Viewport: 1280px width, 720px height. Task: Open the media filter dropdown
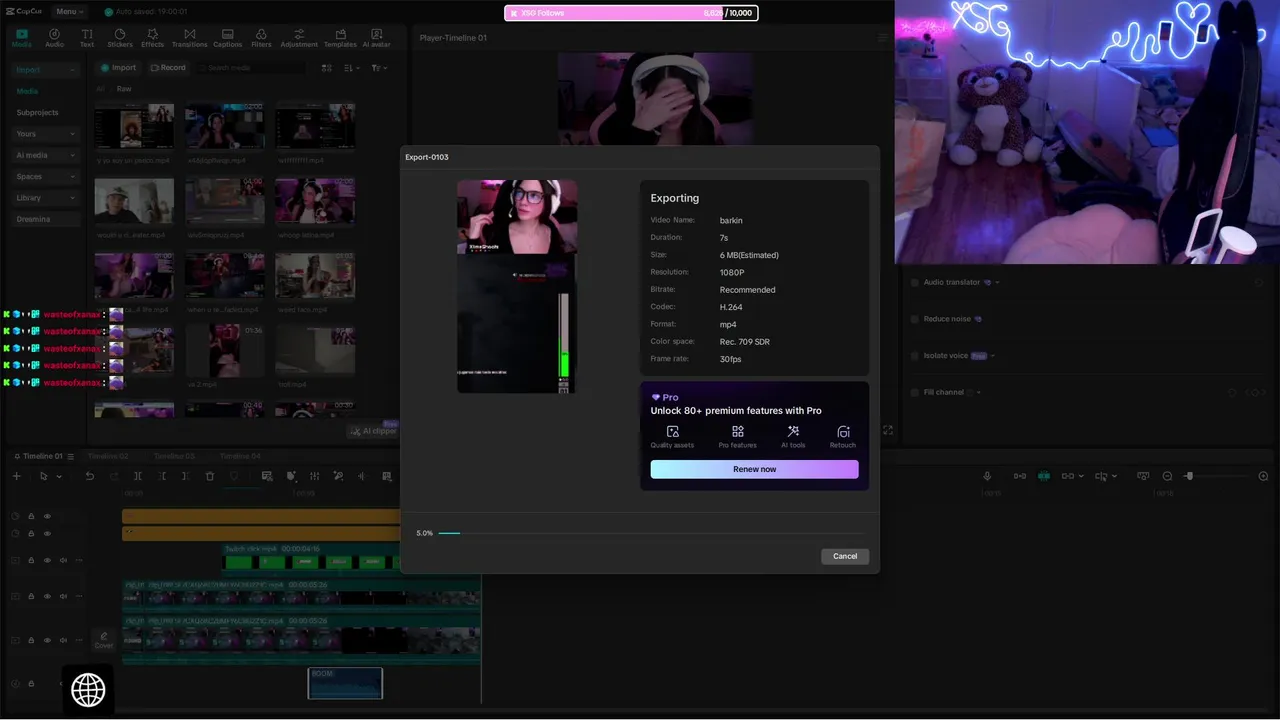(x=379, y=68)
